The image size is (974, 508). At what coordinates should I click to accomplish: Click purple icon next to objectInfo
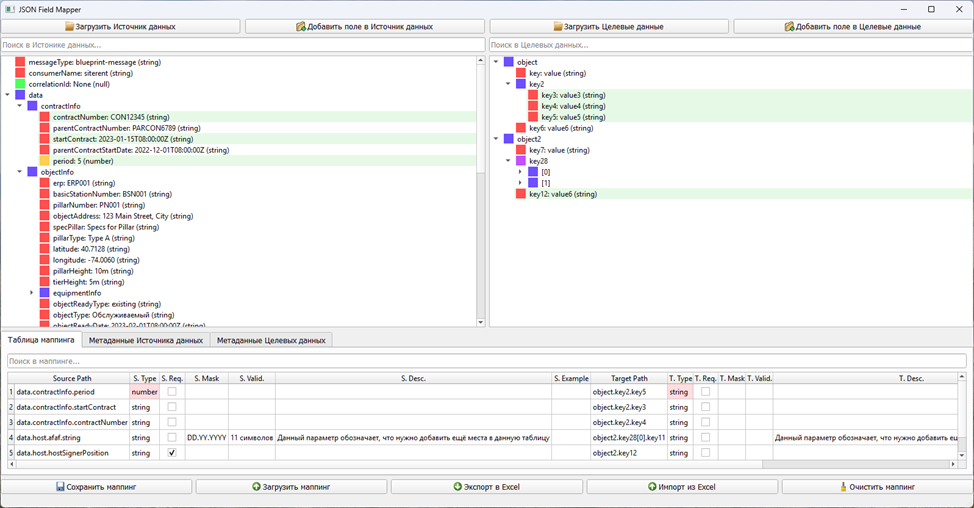32,172
